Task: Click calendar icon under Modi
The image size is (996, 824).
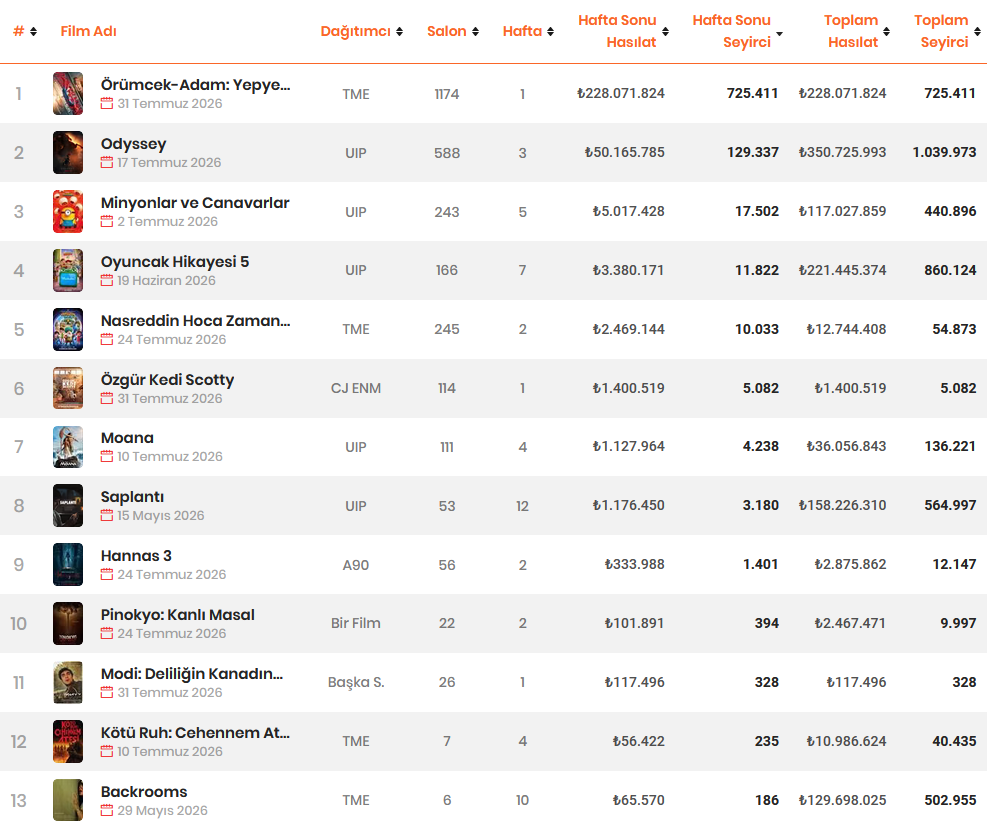Action: click(x=107, y=692)
